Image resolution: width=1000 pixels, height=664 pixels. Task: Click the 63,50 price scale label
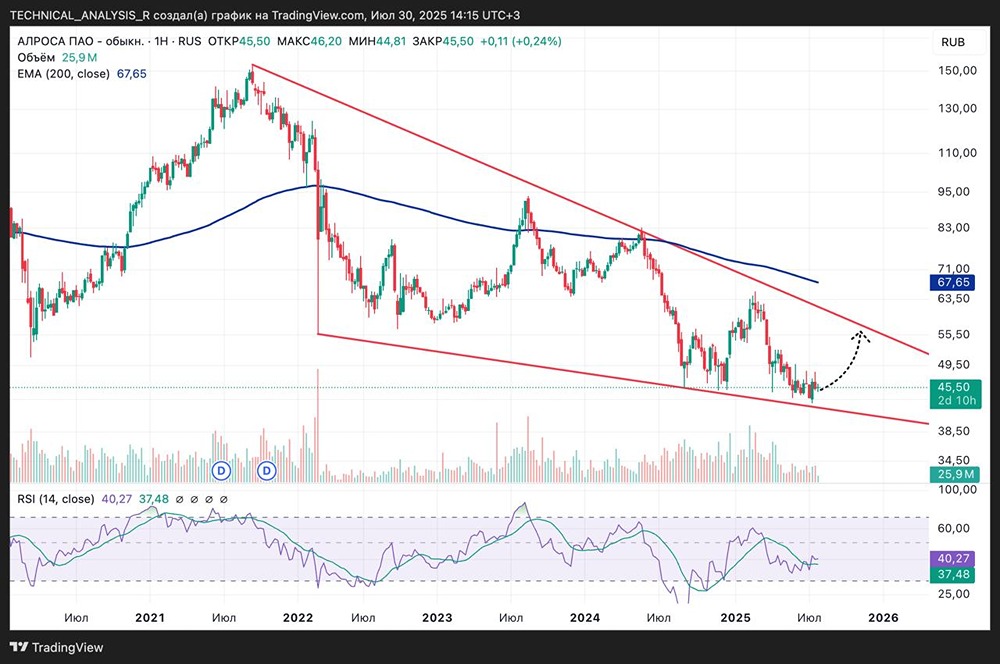pyautogui.click(x=953, y=298)
